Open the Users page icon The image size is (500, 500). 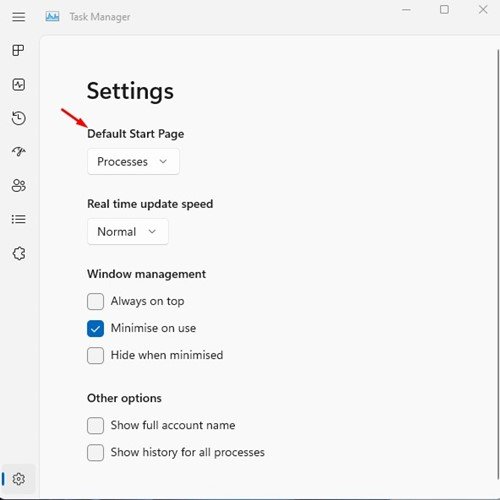[19, 186]
